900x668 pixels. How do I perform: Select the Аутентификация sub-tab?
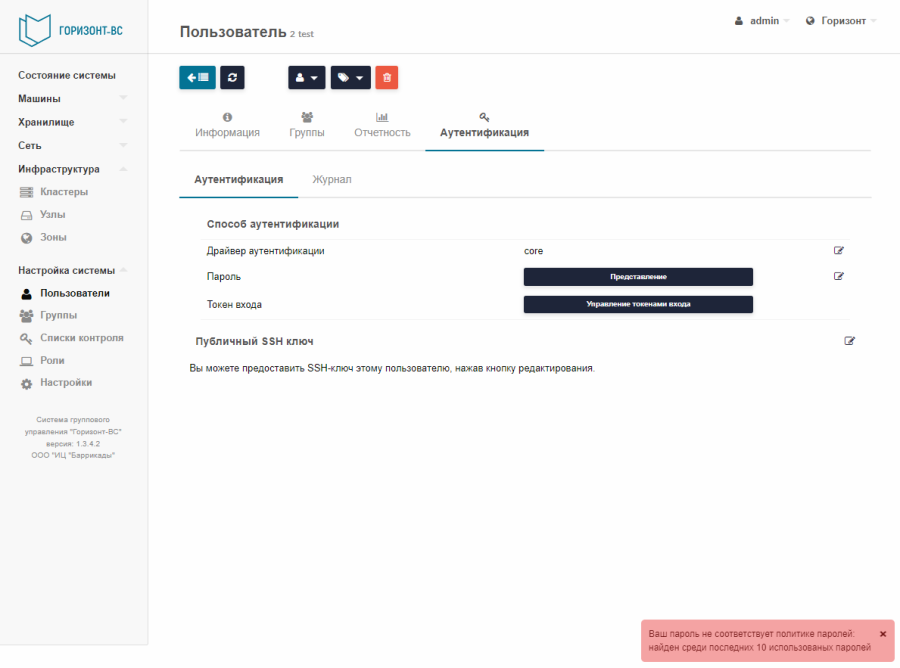click(x=239, y=180)
